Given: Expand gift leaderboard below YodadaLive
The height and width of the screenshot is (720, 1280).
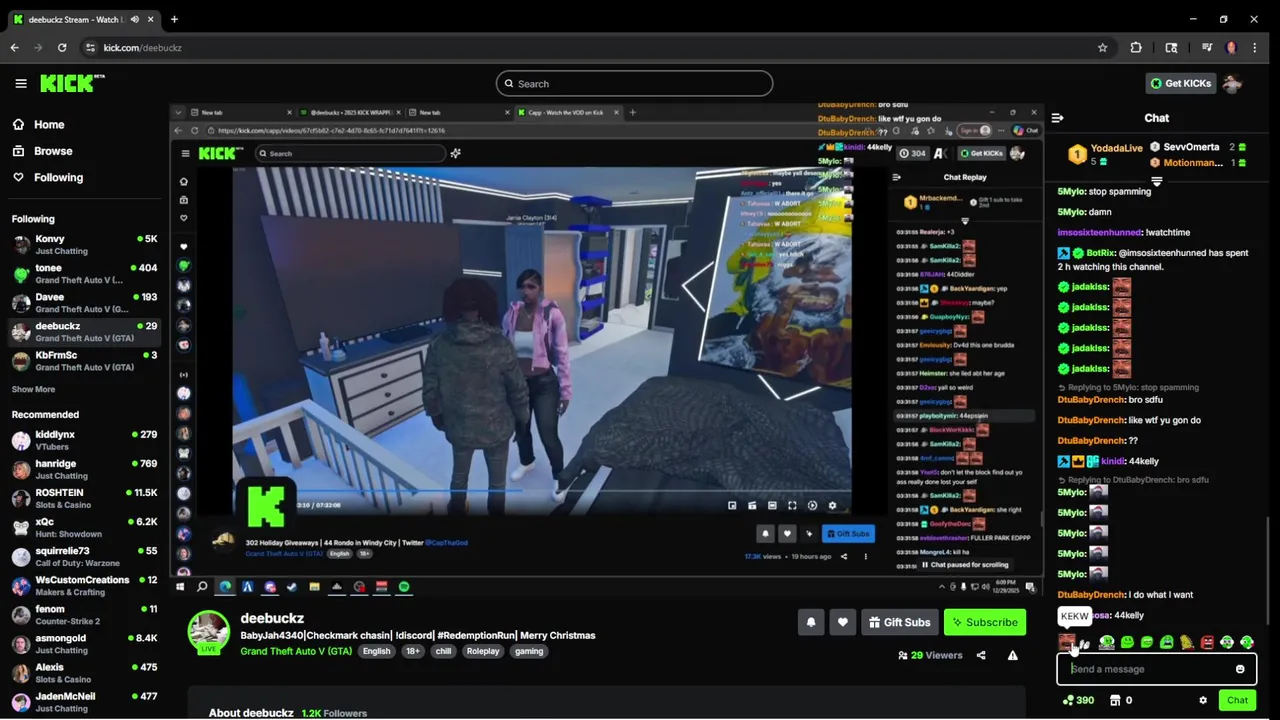Looking at the screenshot, I should [1157, 182].
